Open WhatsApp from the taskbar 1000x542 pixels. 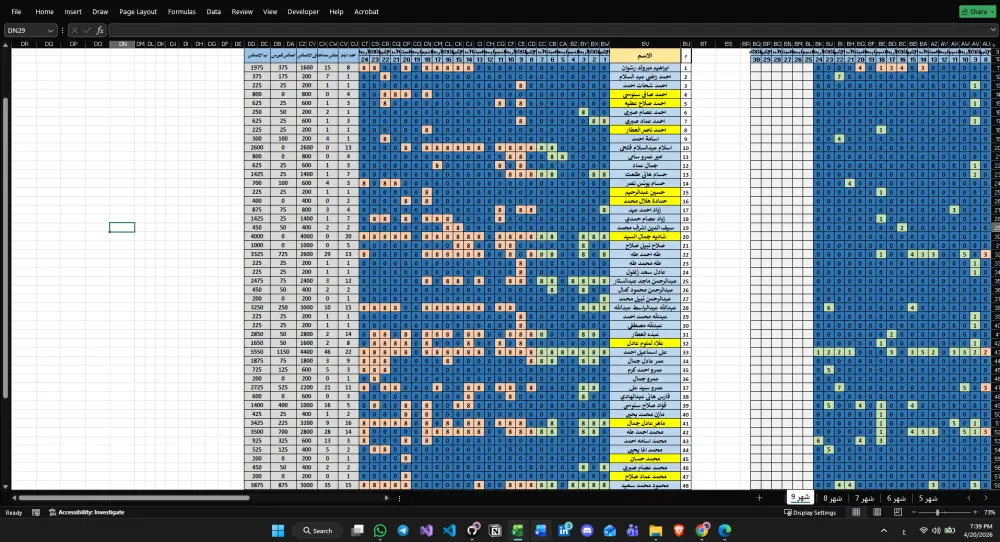380,531
